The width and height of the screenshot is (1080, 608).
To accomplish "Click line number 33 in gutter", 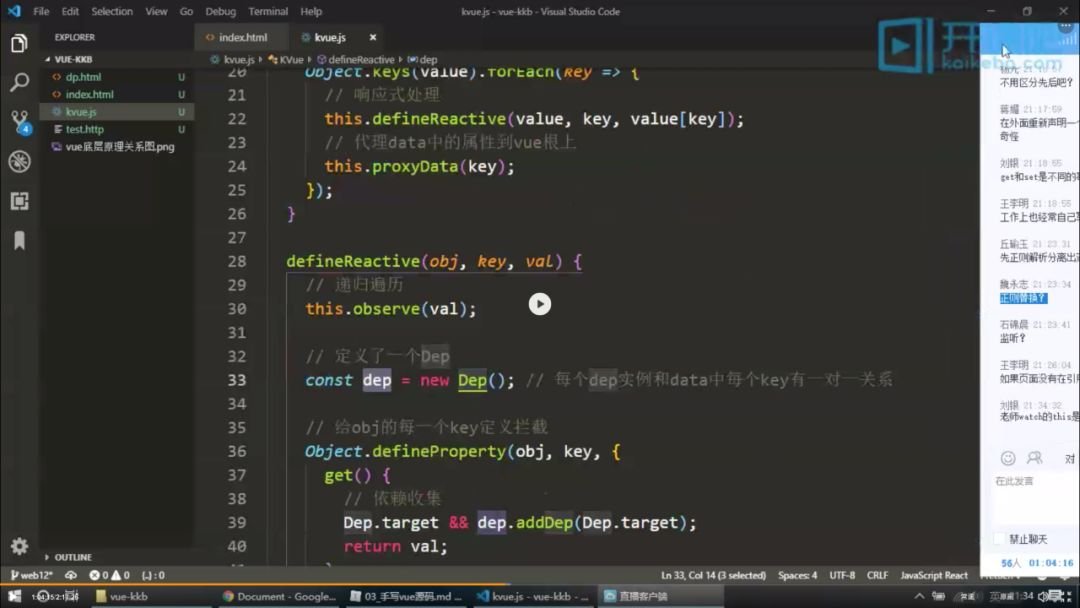I will pos(236,380).
